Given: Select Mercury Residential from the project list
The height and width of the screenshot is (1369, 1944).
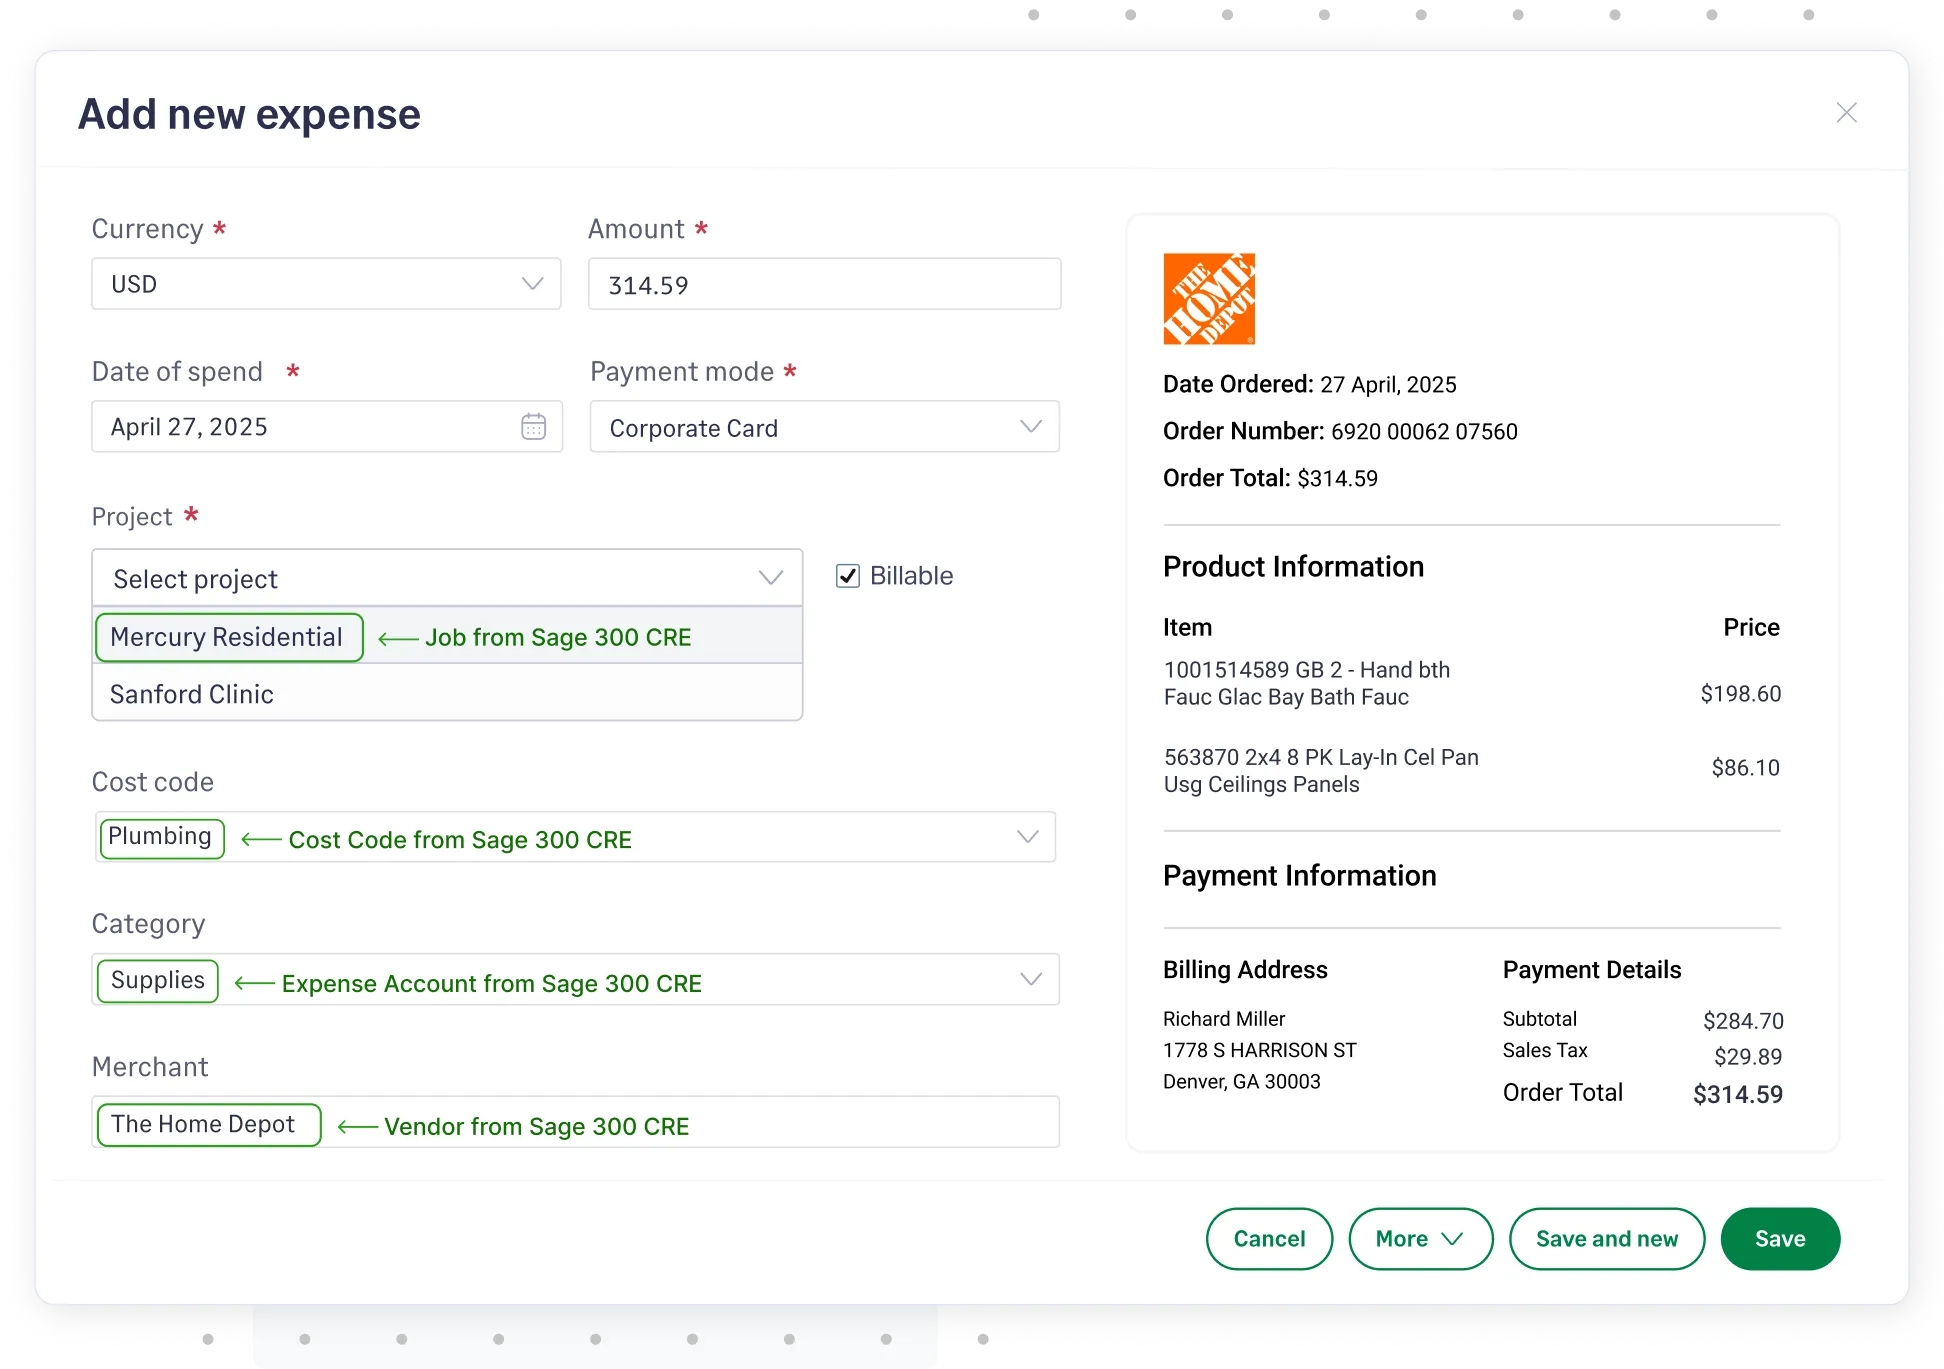Looking at the screenshot, I should (x=228, y=637).
